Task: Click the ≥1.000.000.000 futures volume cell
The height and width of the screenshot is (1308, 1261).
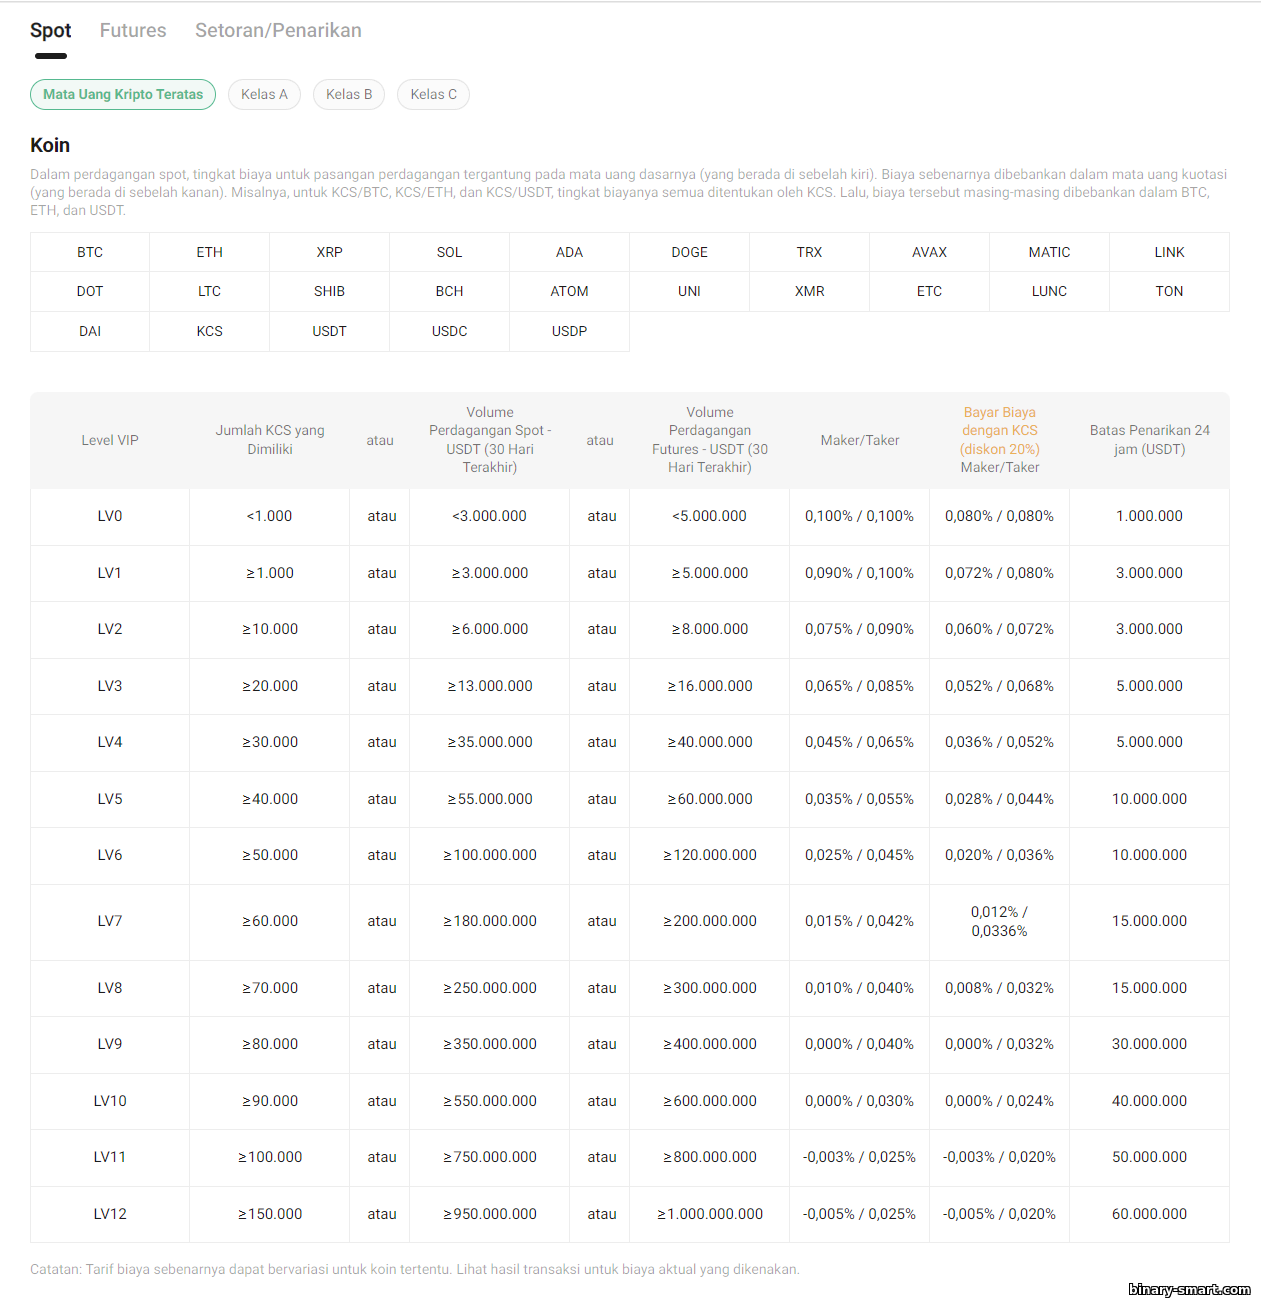Action: [x=710, y=1214]
